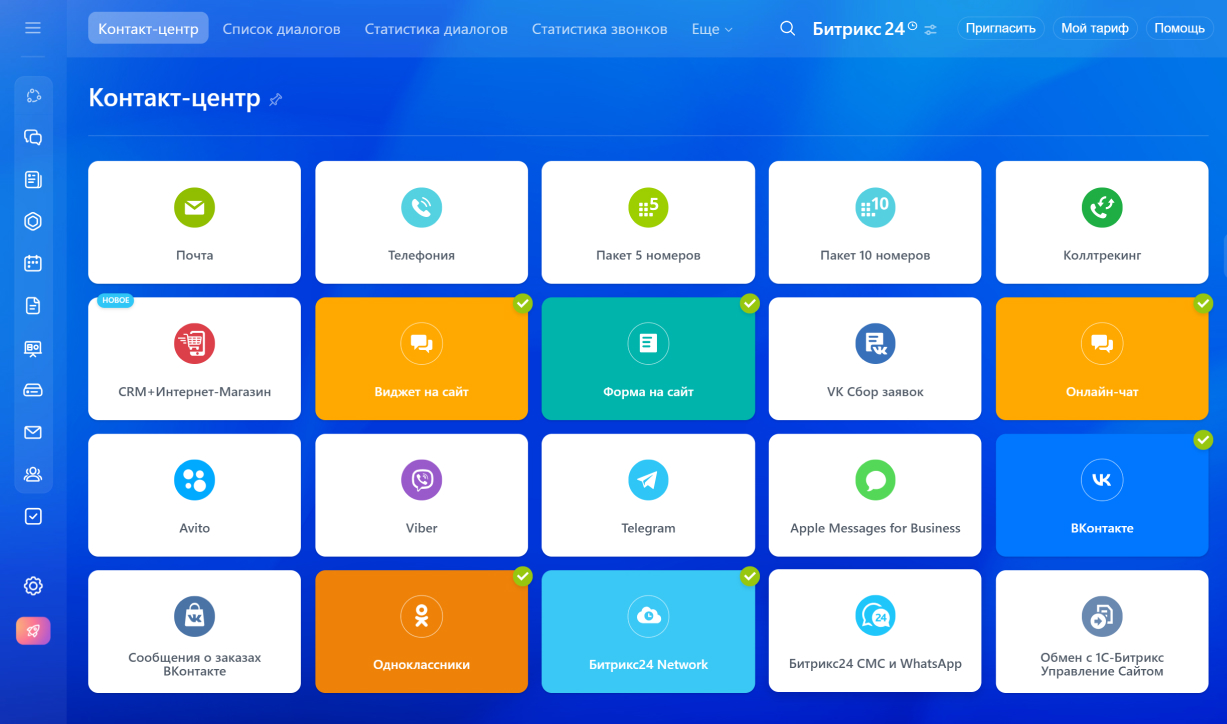Open the calendar icon in sidebar
Screen dimensions: 1227x724
(33, 264)
